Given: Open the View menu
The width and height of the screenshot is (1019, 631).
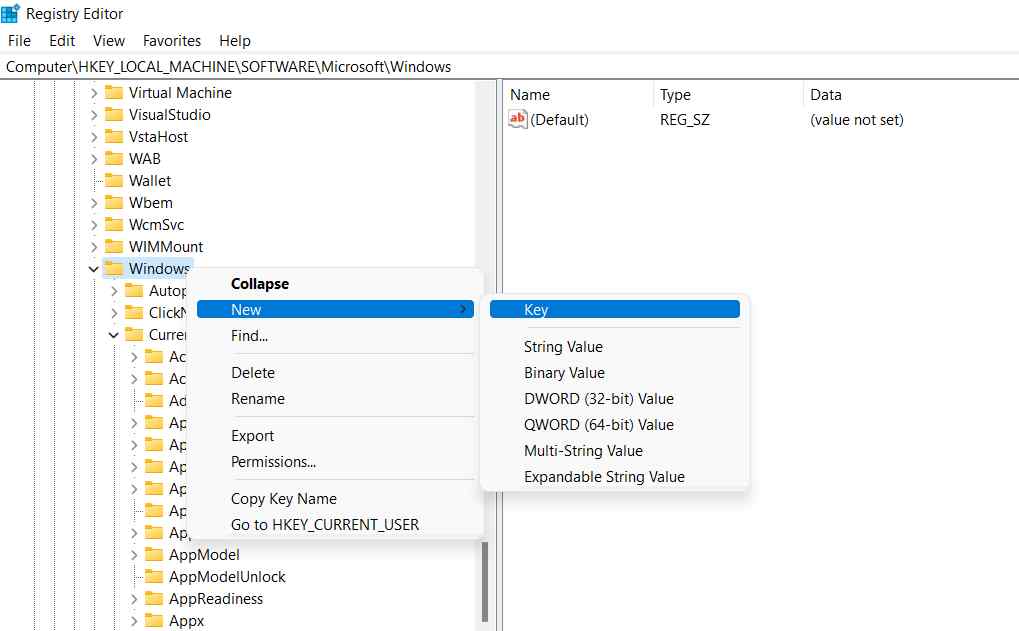Looking at the screenshot, I should coord(109,40).
